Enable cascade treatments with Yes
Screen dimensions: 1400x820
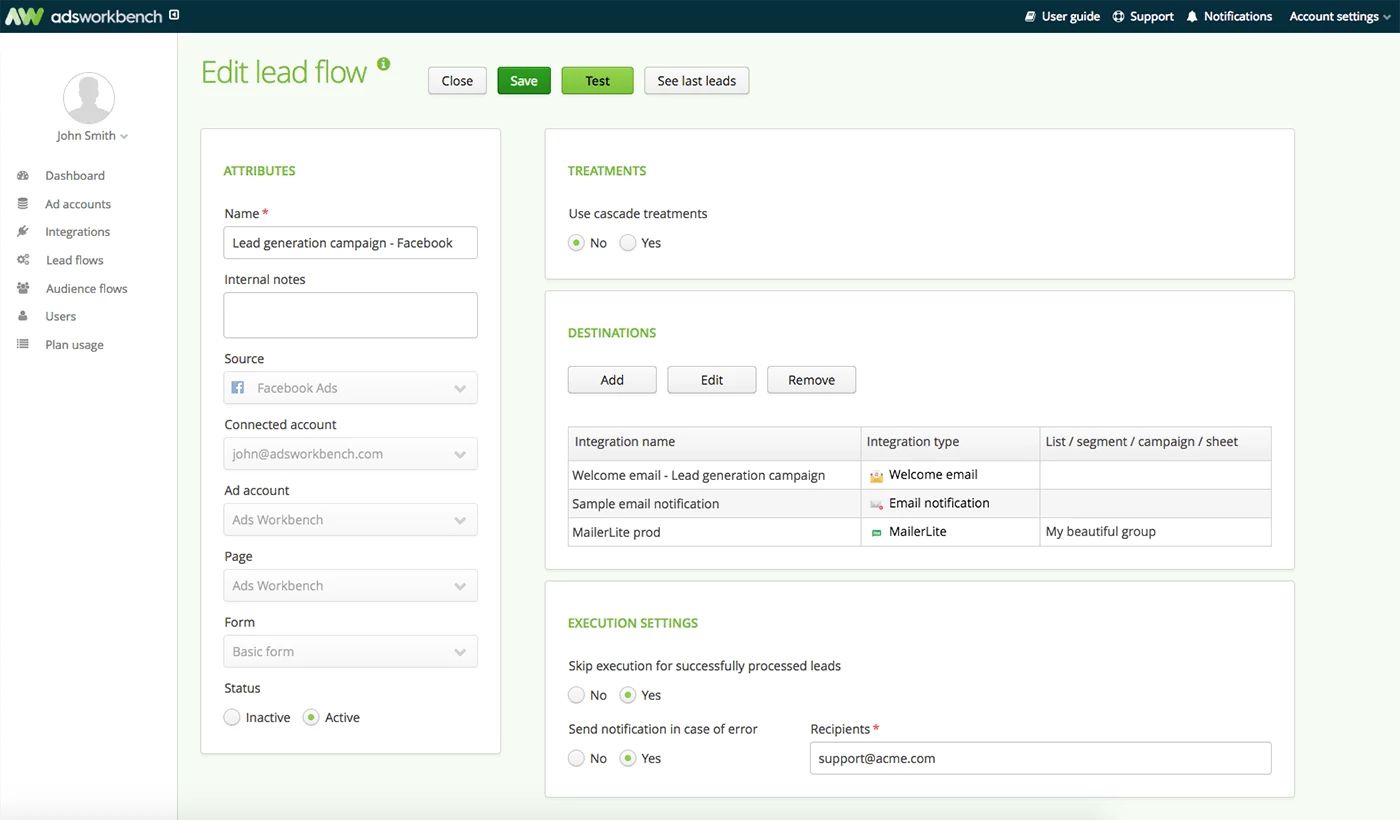click(628, 243)
